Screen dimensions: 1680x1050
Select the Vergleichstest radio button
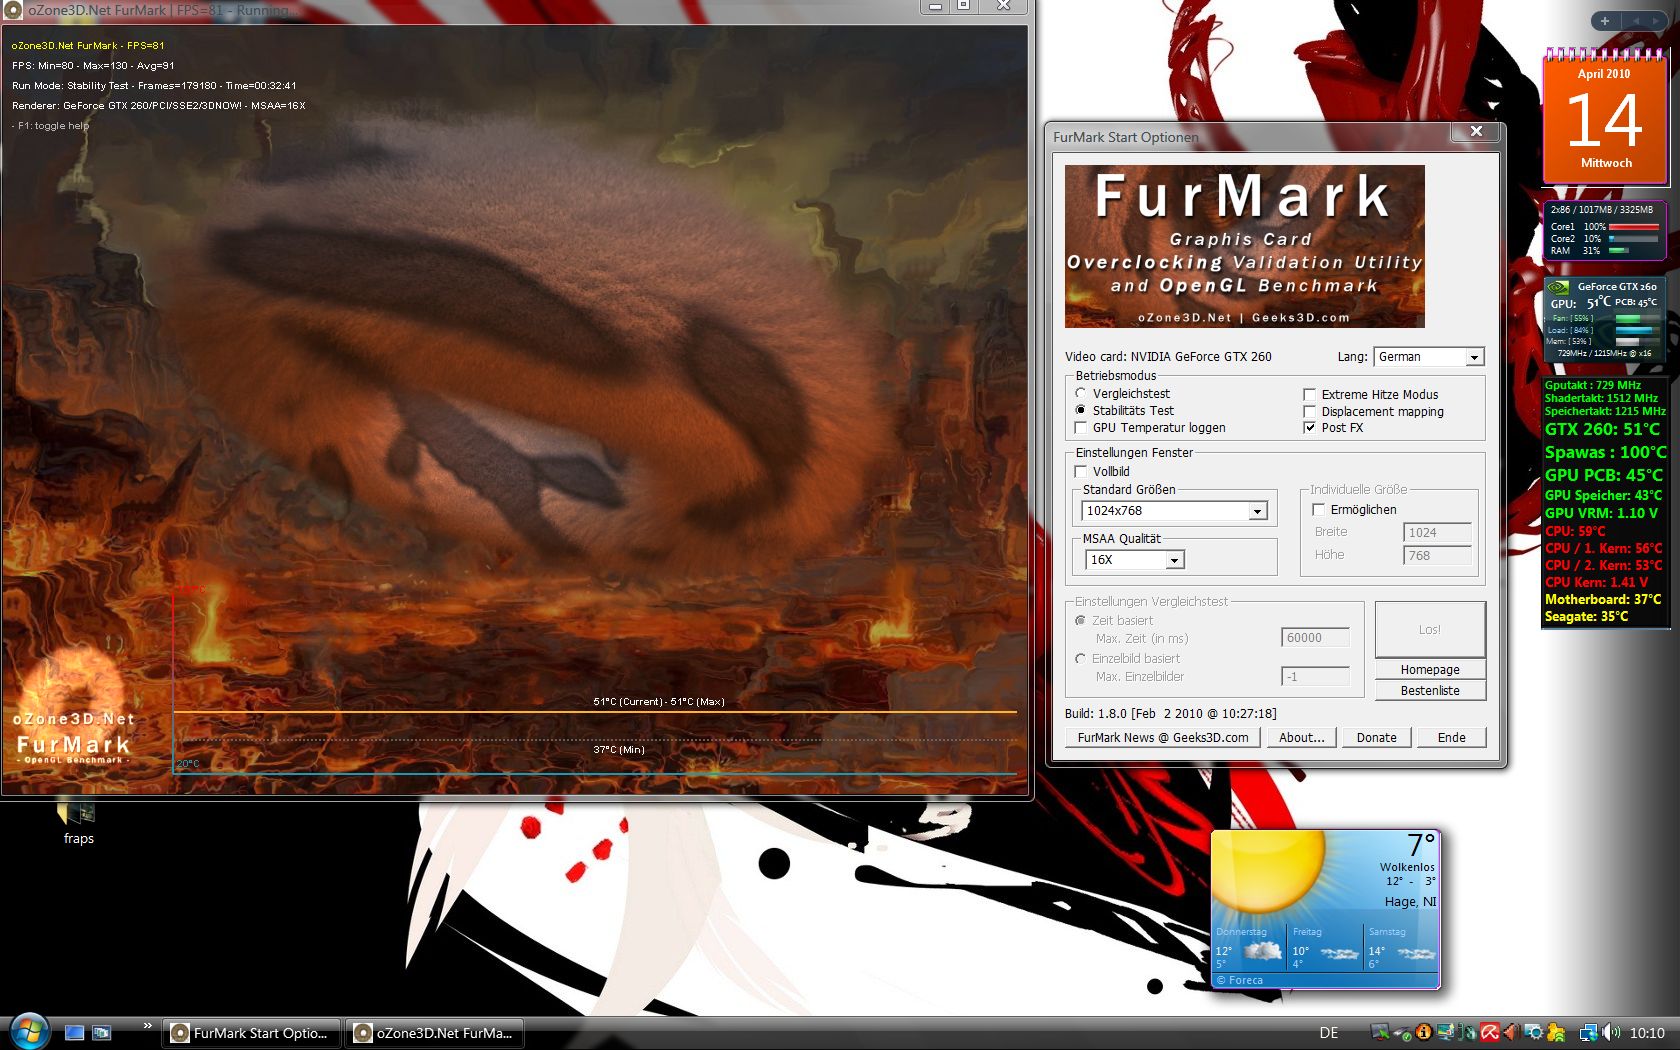pos(1080,394)
